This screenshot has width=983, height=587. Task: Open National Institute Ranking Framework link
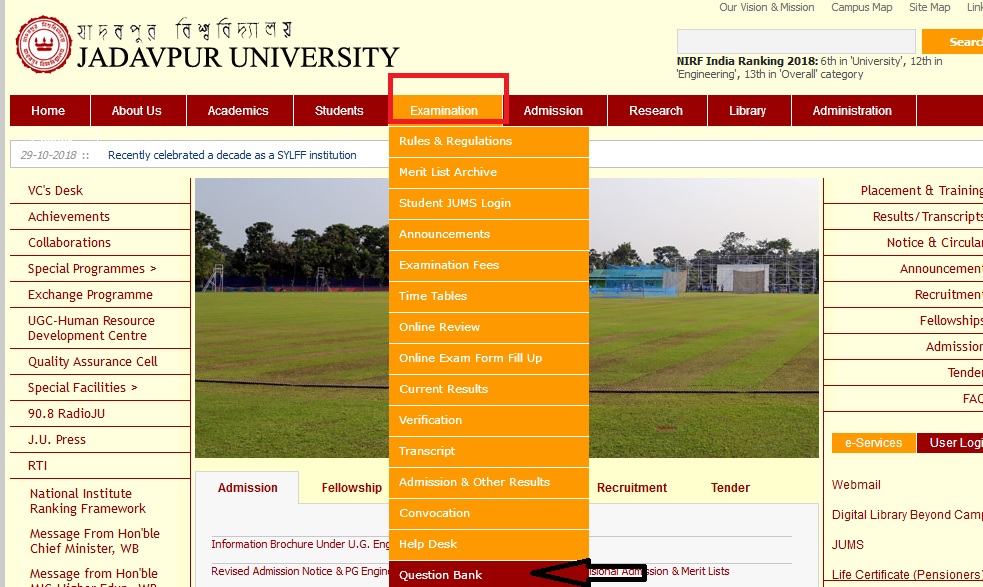pyautogui.click(x=88, y=501)
